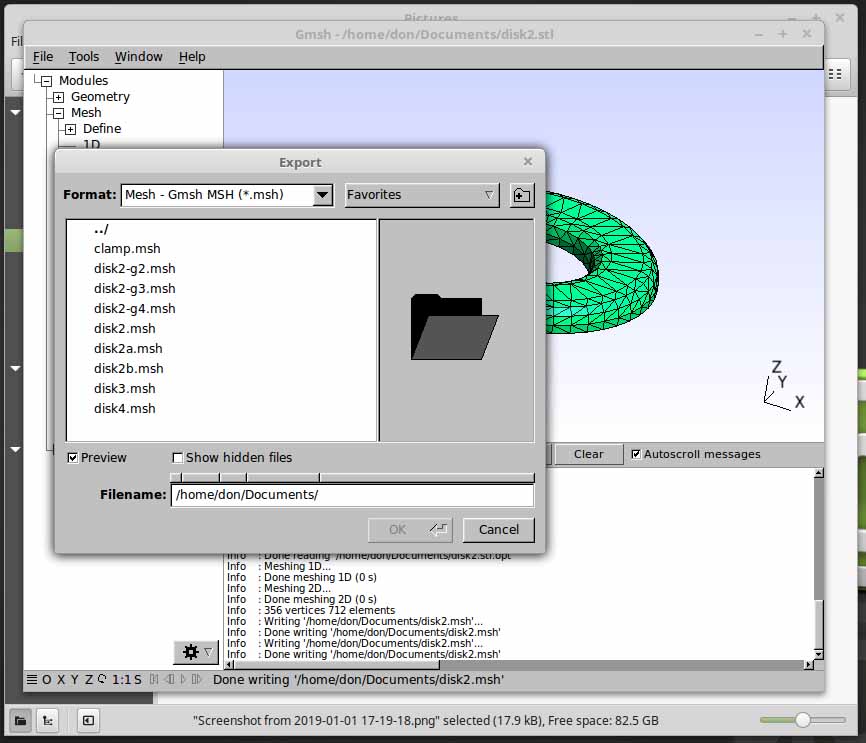Reset scale with the 1:1 status button
Image resolution: width=866 pixels, height=743 pixels.
point(121,679)
